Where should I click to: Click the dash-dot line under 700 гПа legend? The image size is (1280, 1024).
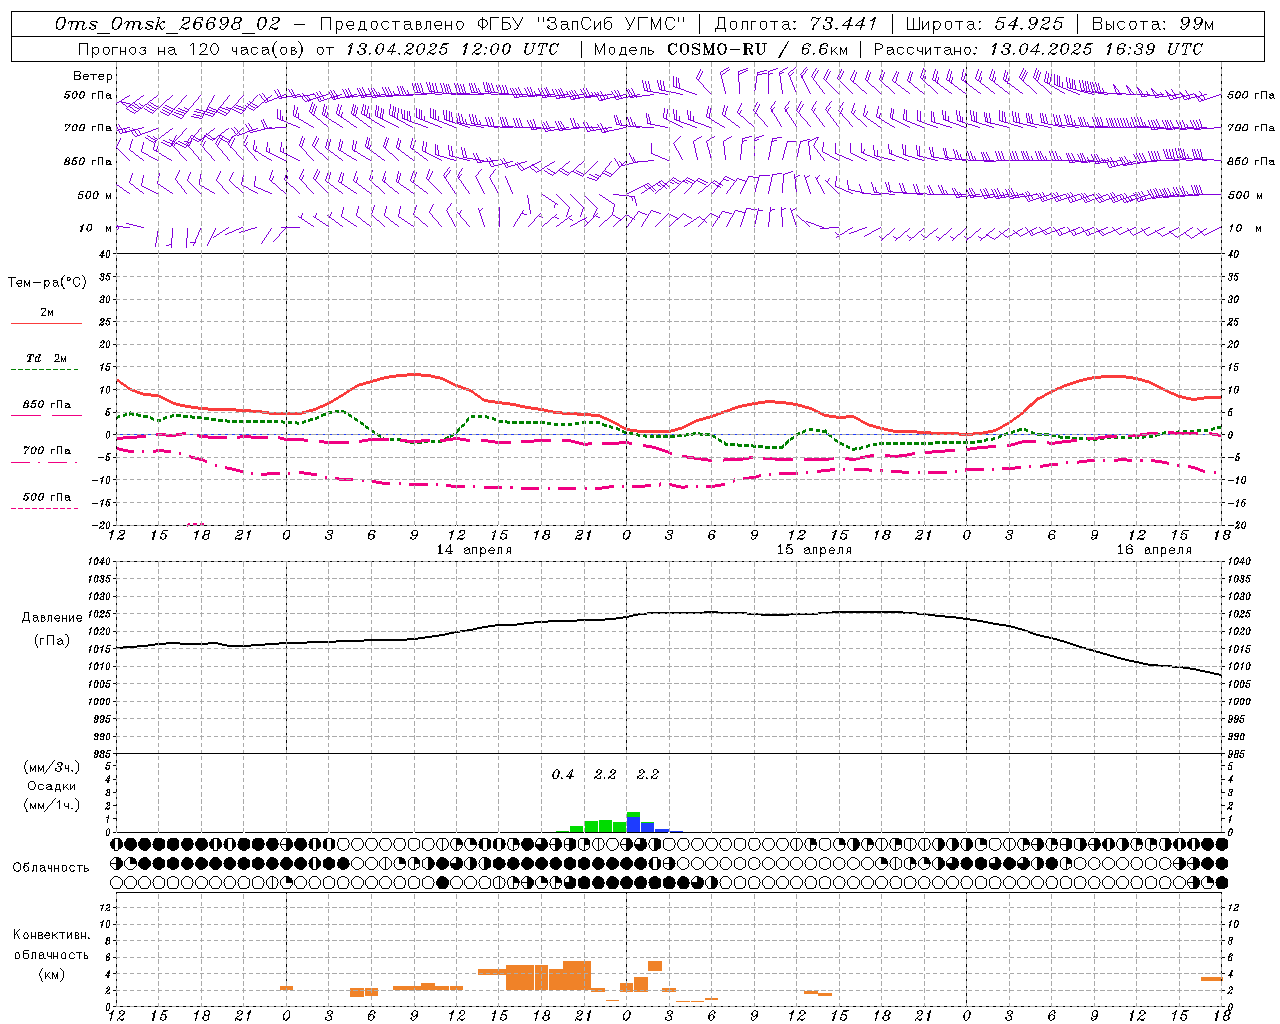[x=44, y=463]
